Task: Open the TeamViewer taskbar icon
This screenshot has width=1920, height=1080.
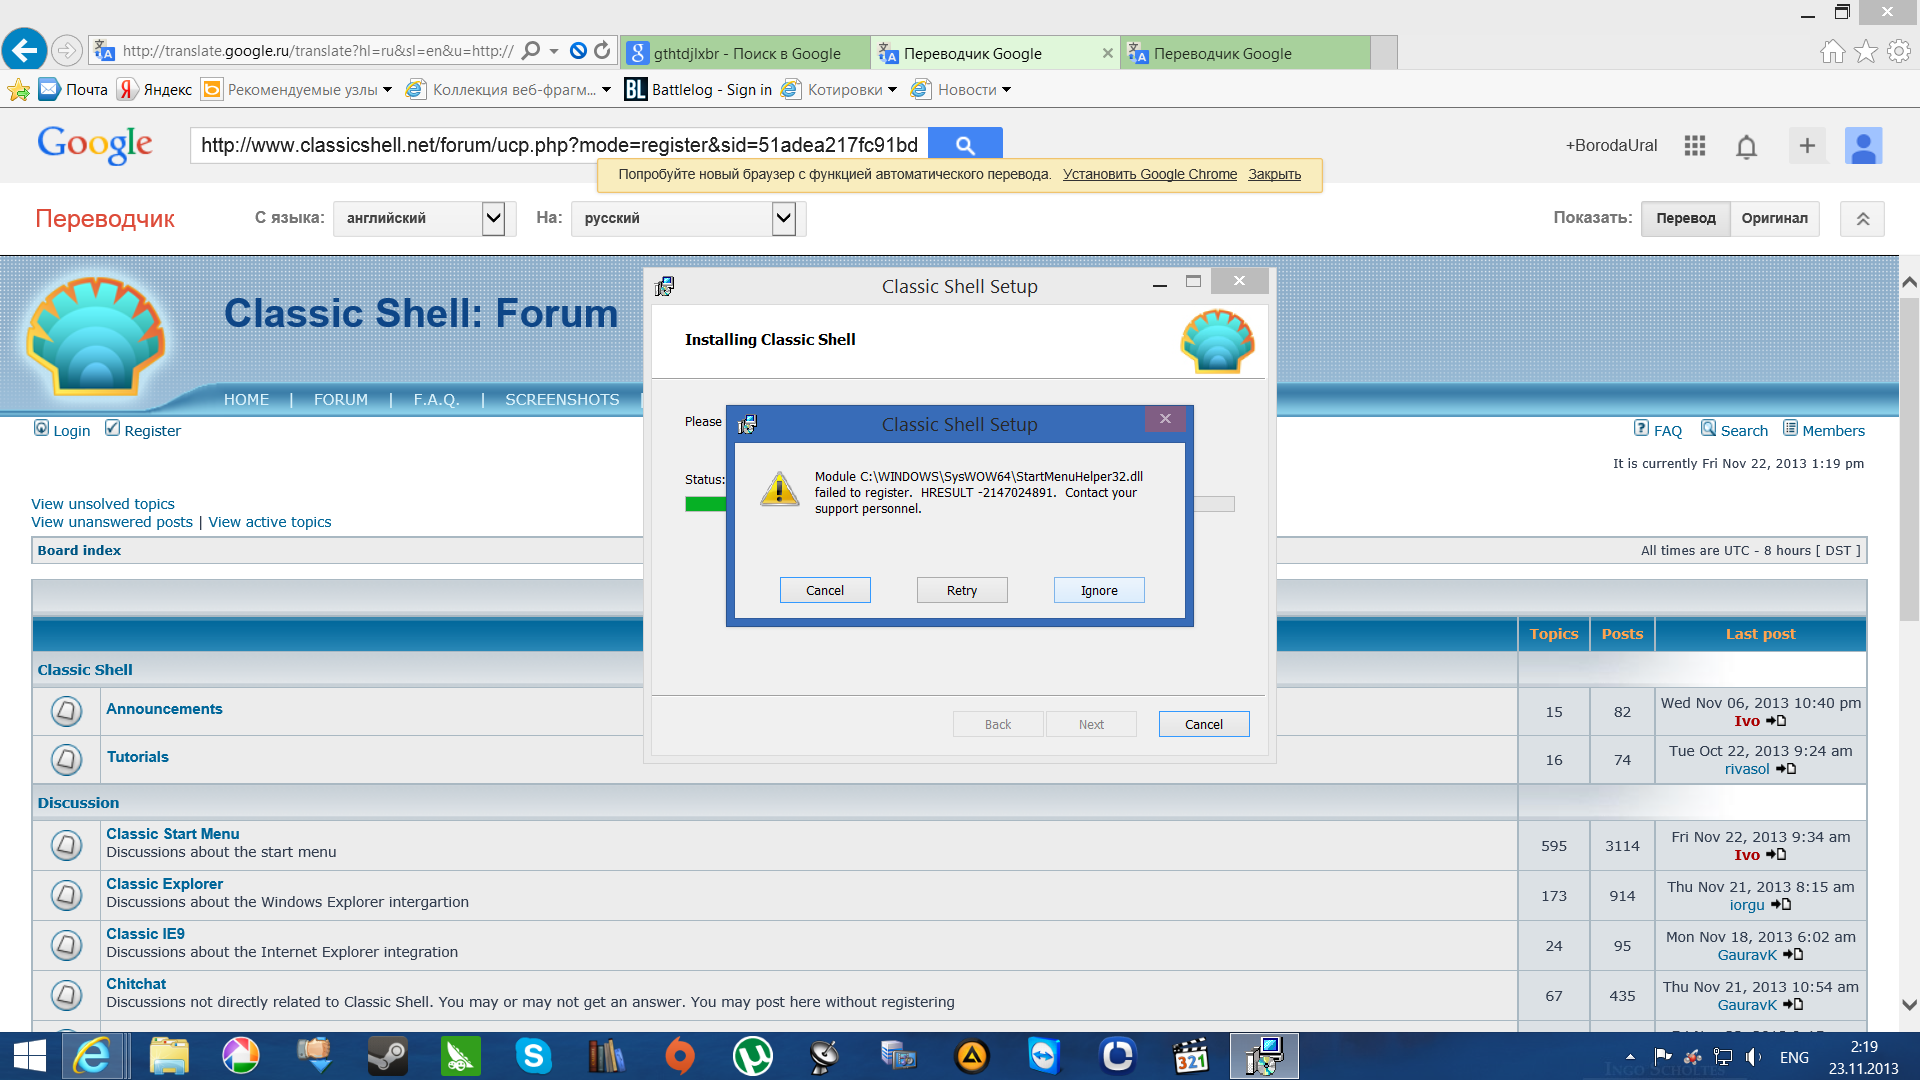Action: 1044,1056
